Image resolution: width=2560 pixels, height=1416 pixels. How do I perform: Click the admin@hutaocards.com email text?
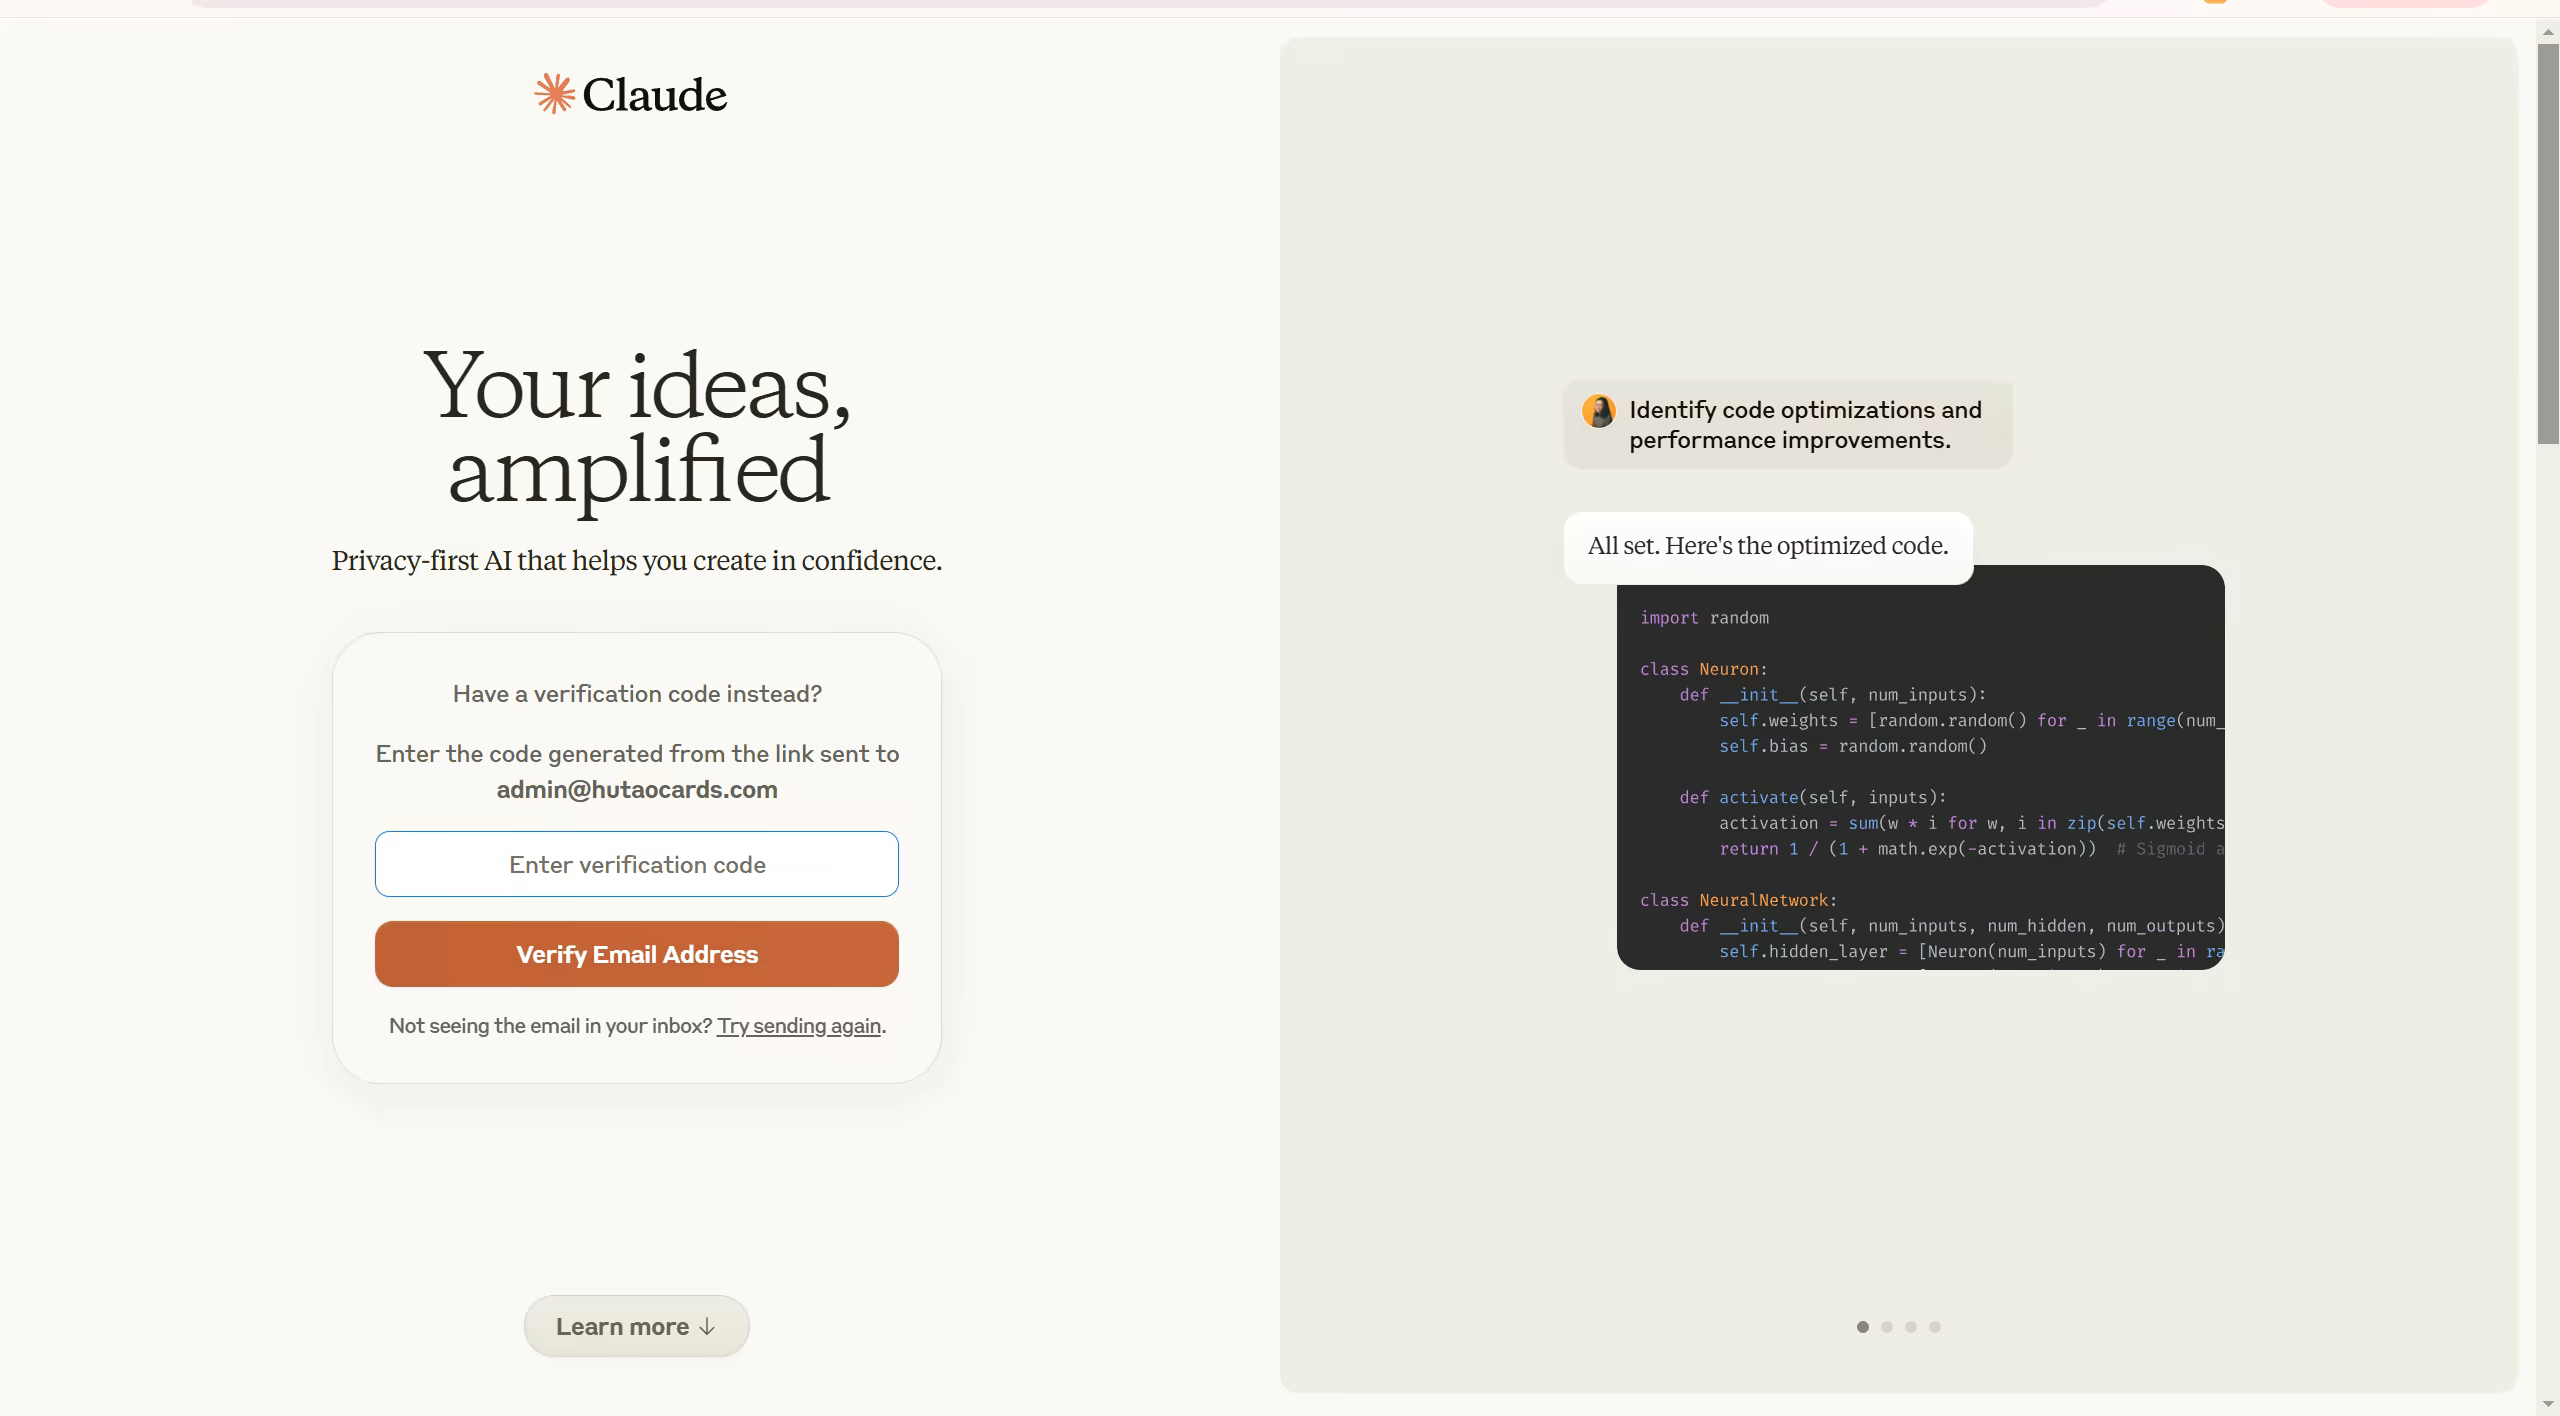point(636,789)
